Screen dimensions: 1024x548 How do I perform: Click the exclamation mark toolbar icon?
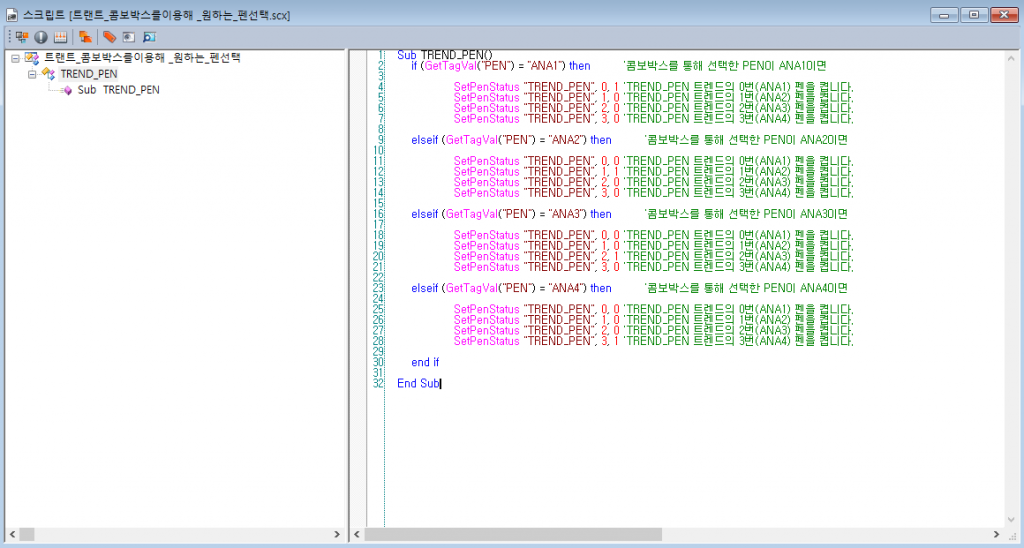coord(40,37)
